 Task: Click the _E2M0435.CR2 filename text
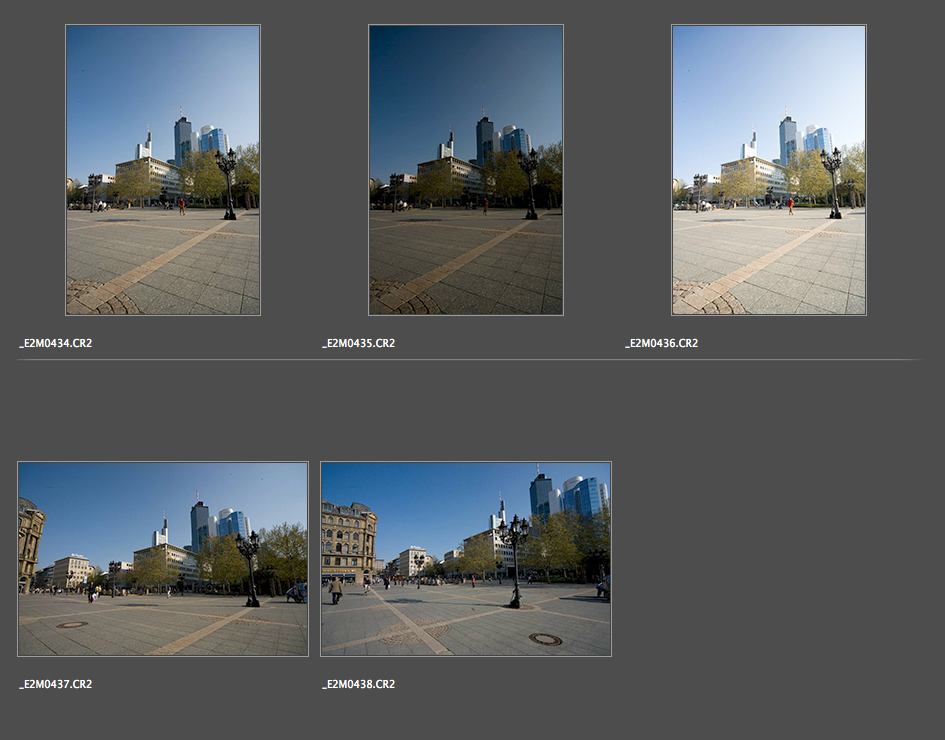(359, 343)
